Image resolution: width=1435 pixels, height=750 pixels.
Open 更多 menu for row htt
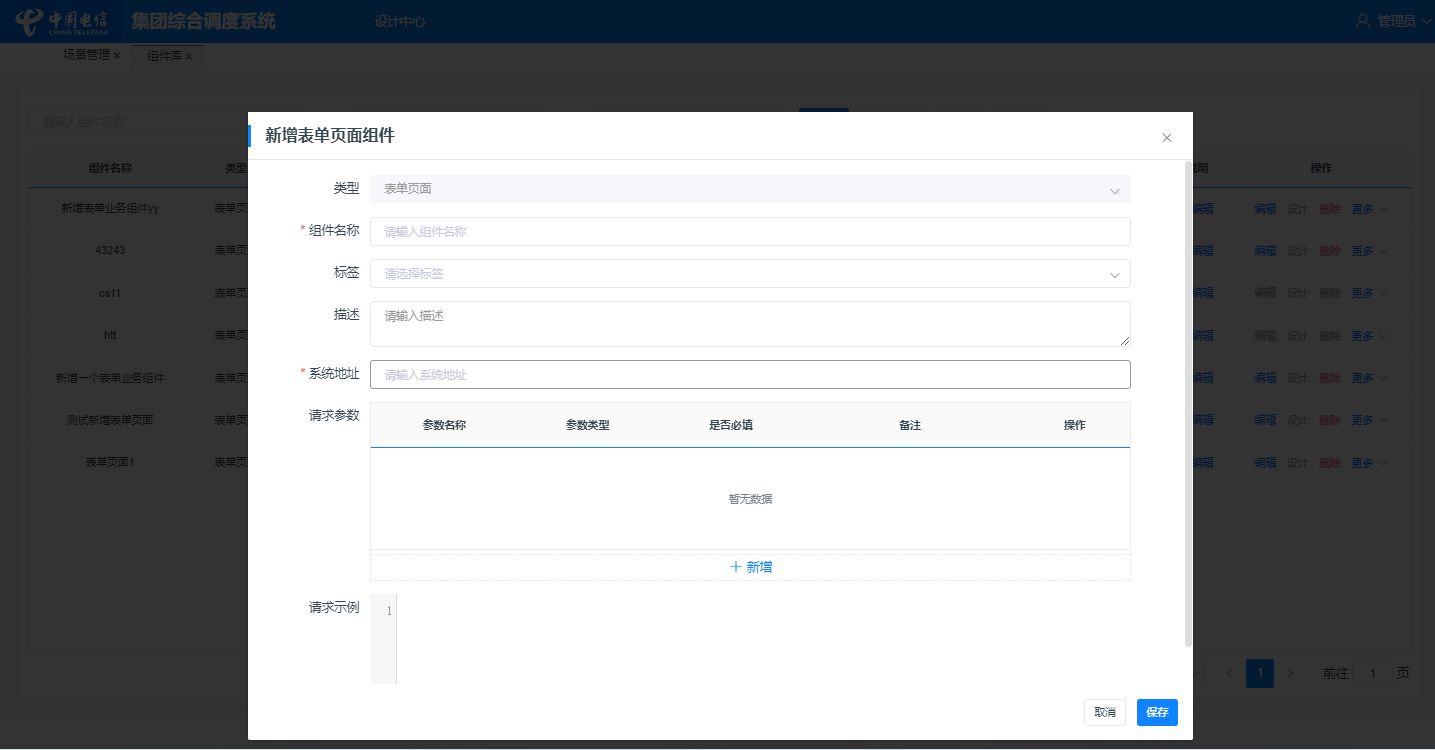(x=1369, y=336)
